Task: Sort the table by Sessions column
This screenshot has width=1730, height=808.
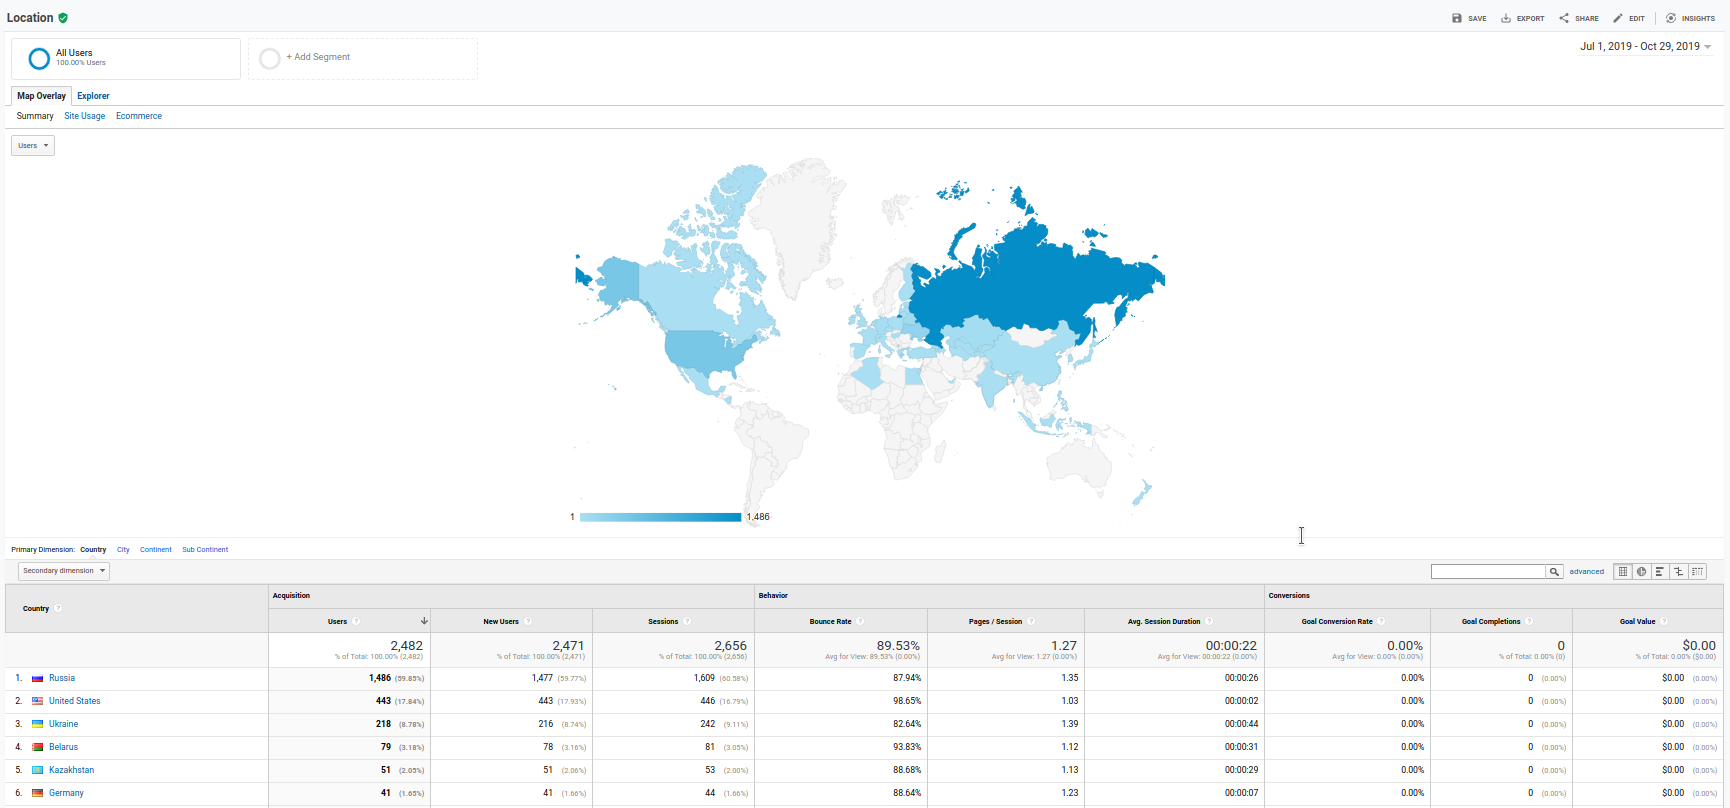Action: 663,621
